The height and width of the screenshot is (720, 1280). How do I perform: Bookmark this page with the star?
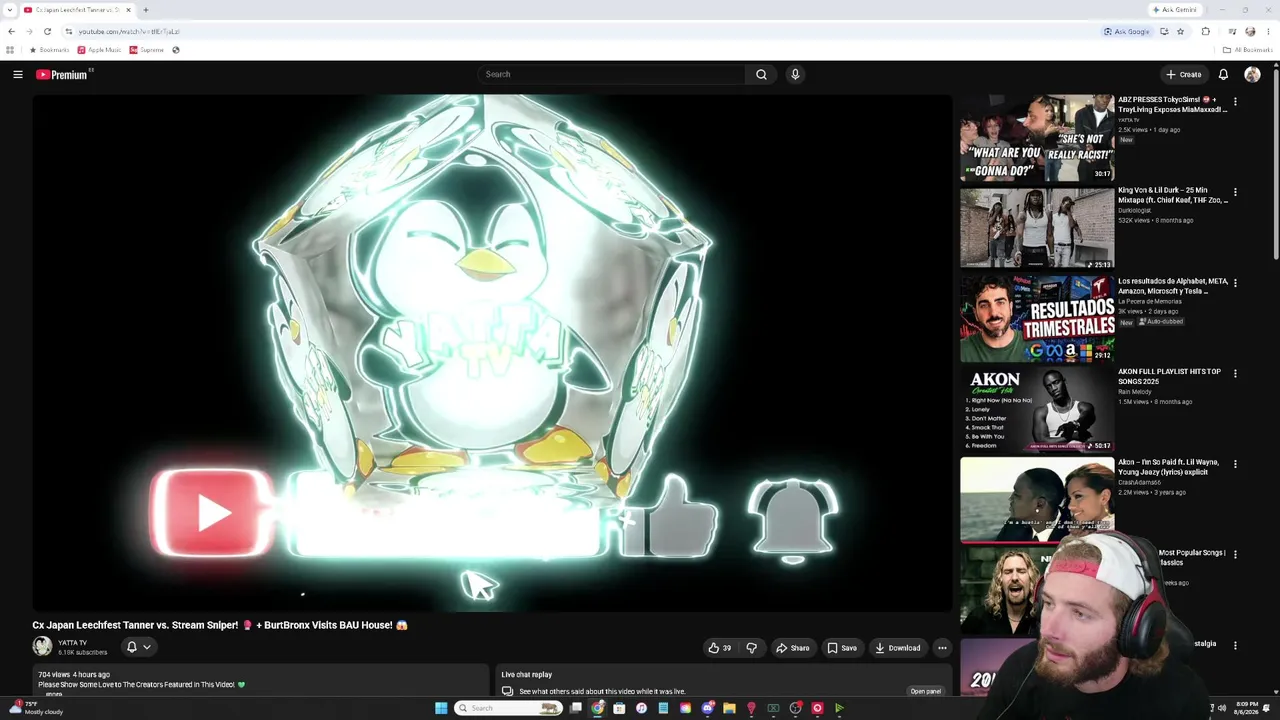pos(1180,31)
